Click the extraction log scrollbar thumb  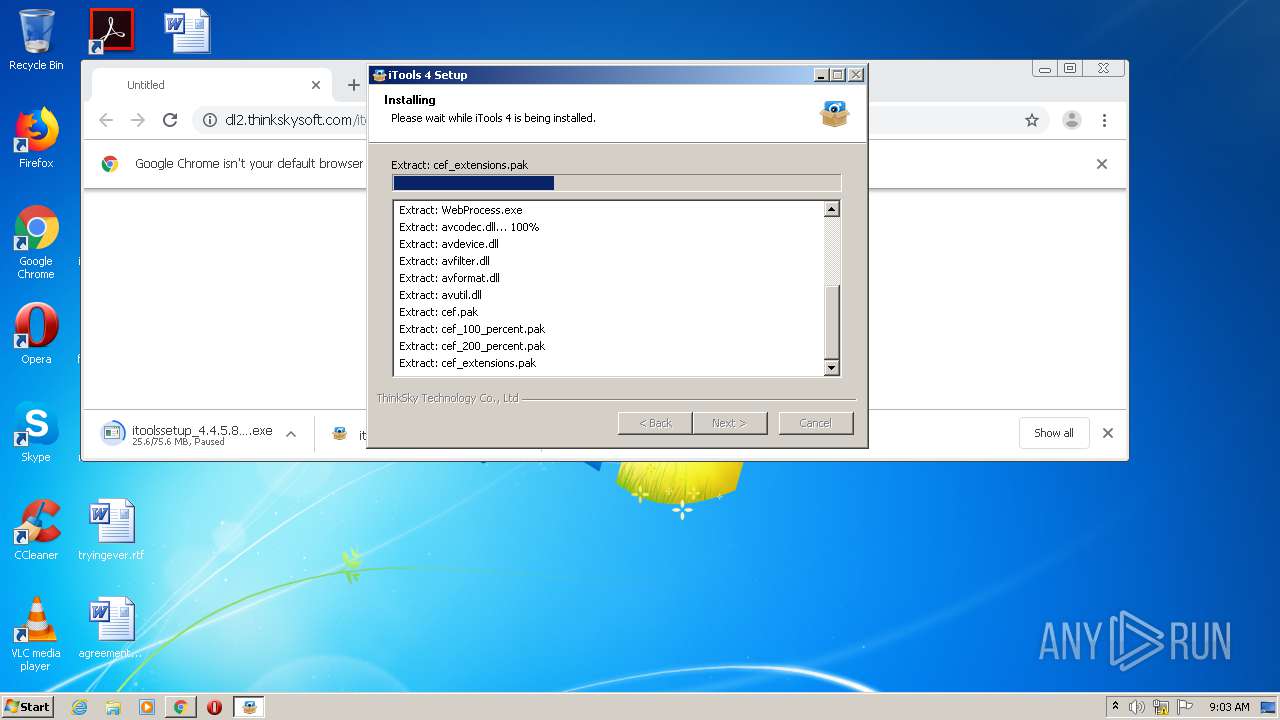(831, 322)
